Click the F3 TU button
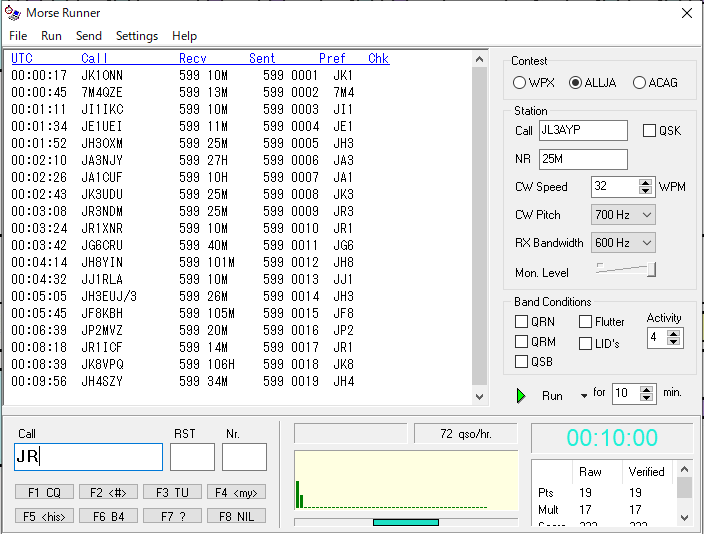 coord(172,492)
